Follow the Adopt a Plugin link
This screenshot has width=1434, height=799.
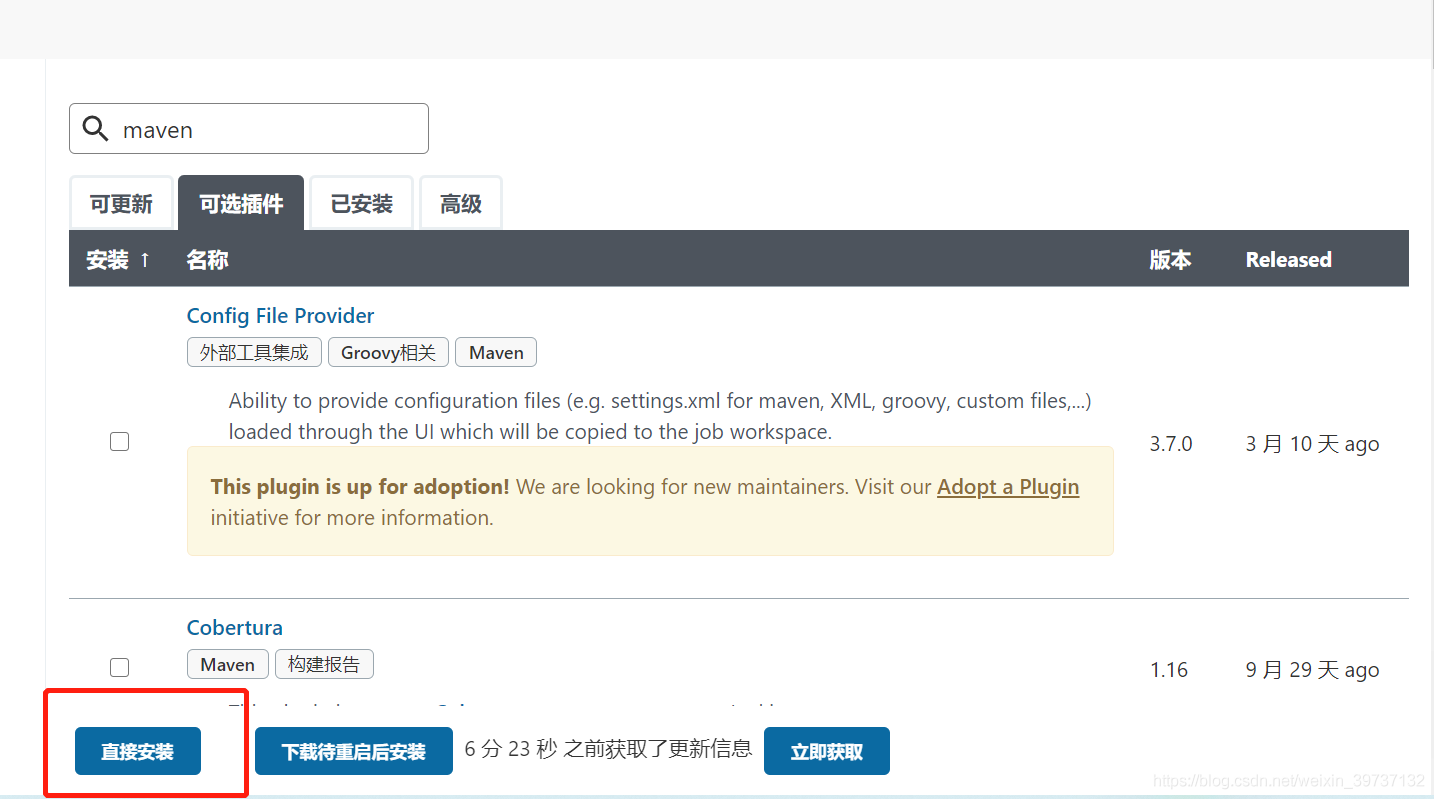coord(1008,487)
